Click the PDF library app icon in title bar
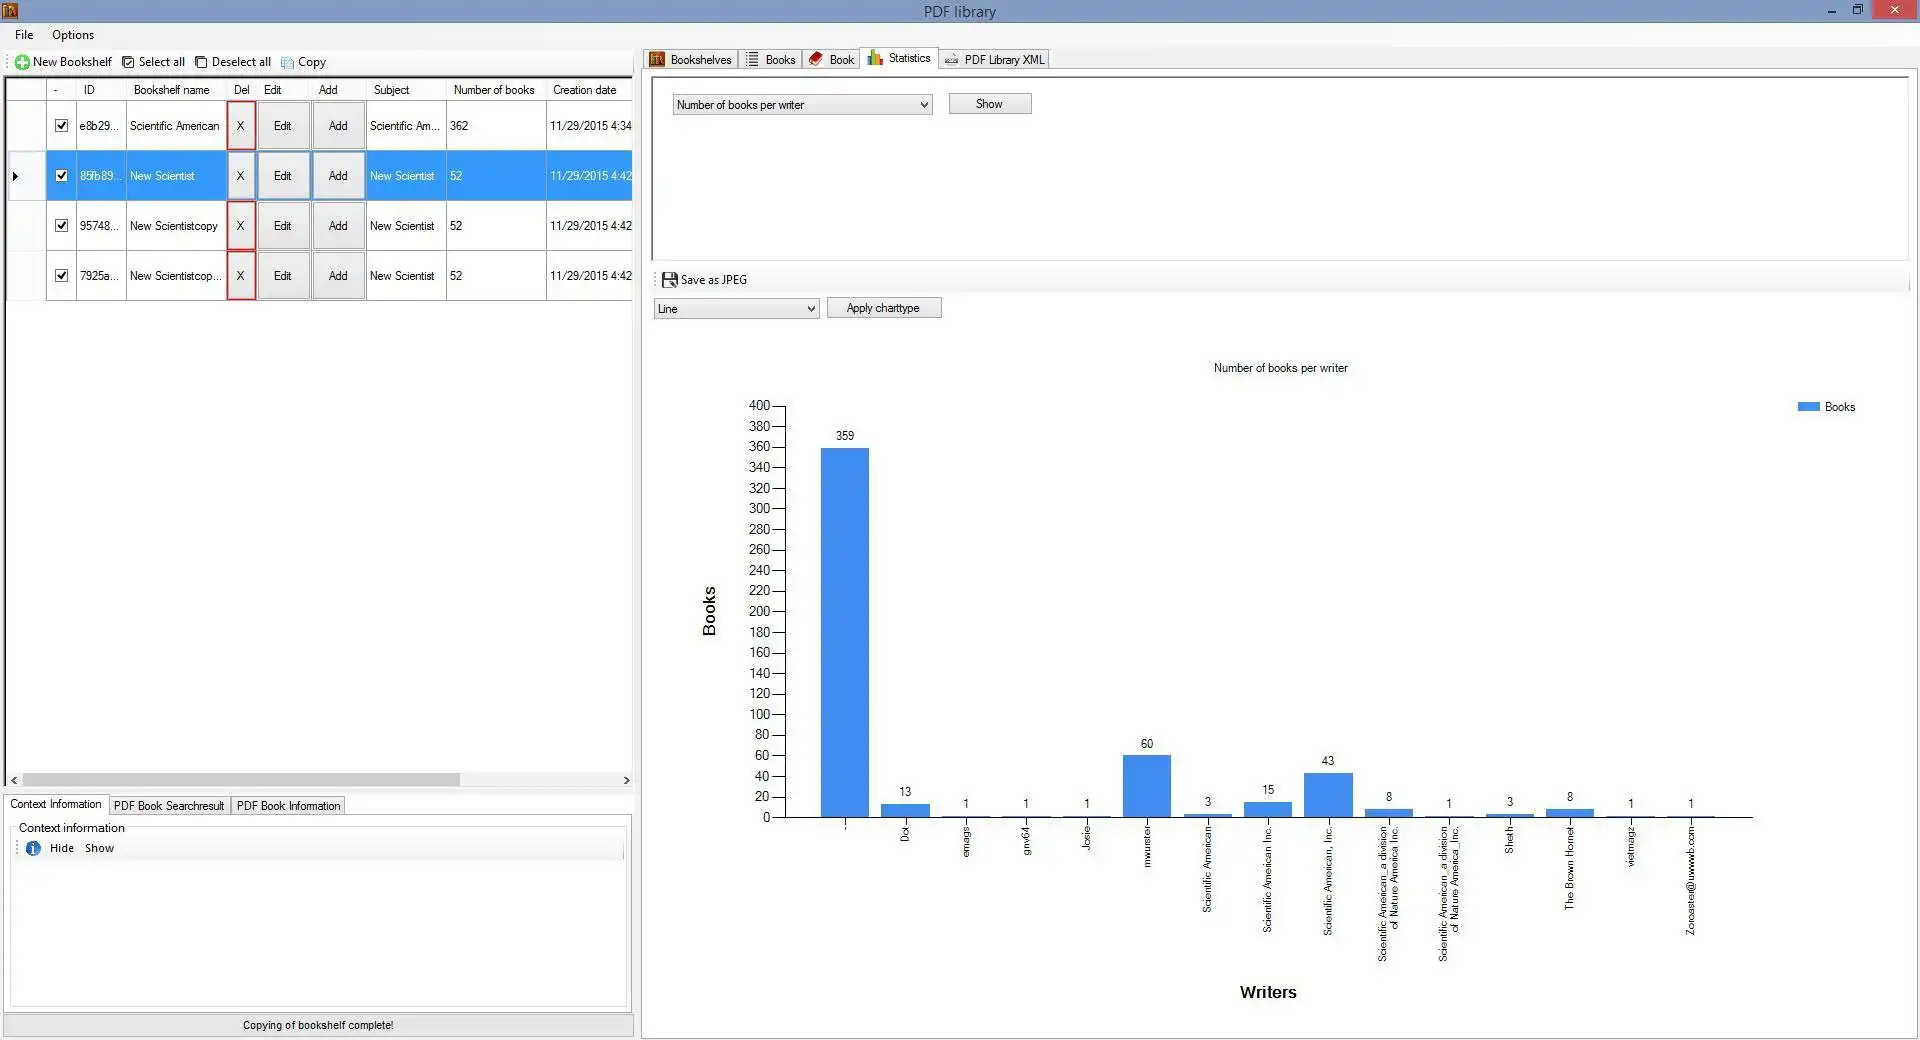Screen dimensions: 1920x1040 click(10, 10)
